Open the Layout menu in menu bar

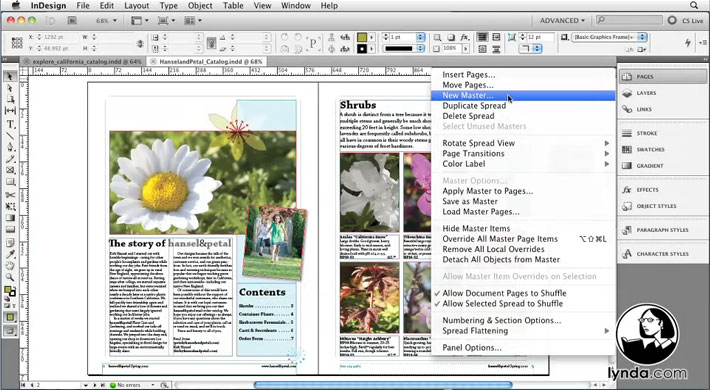pyautogui.click(x=136, y=6)
